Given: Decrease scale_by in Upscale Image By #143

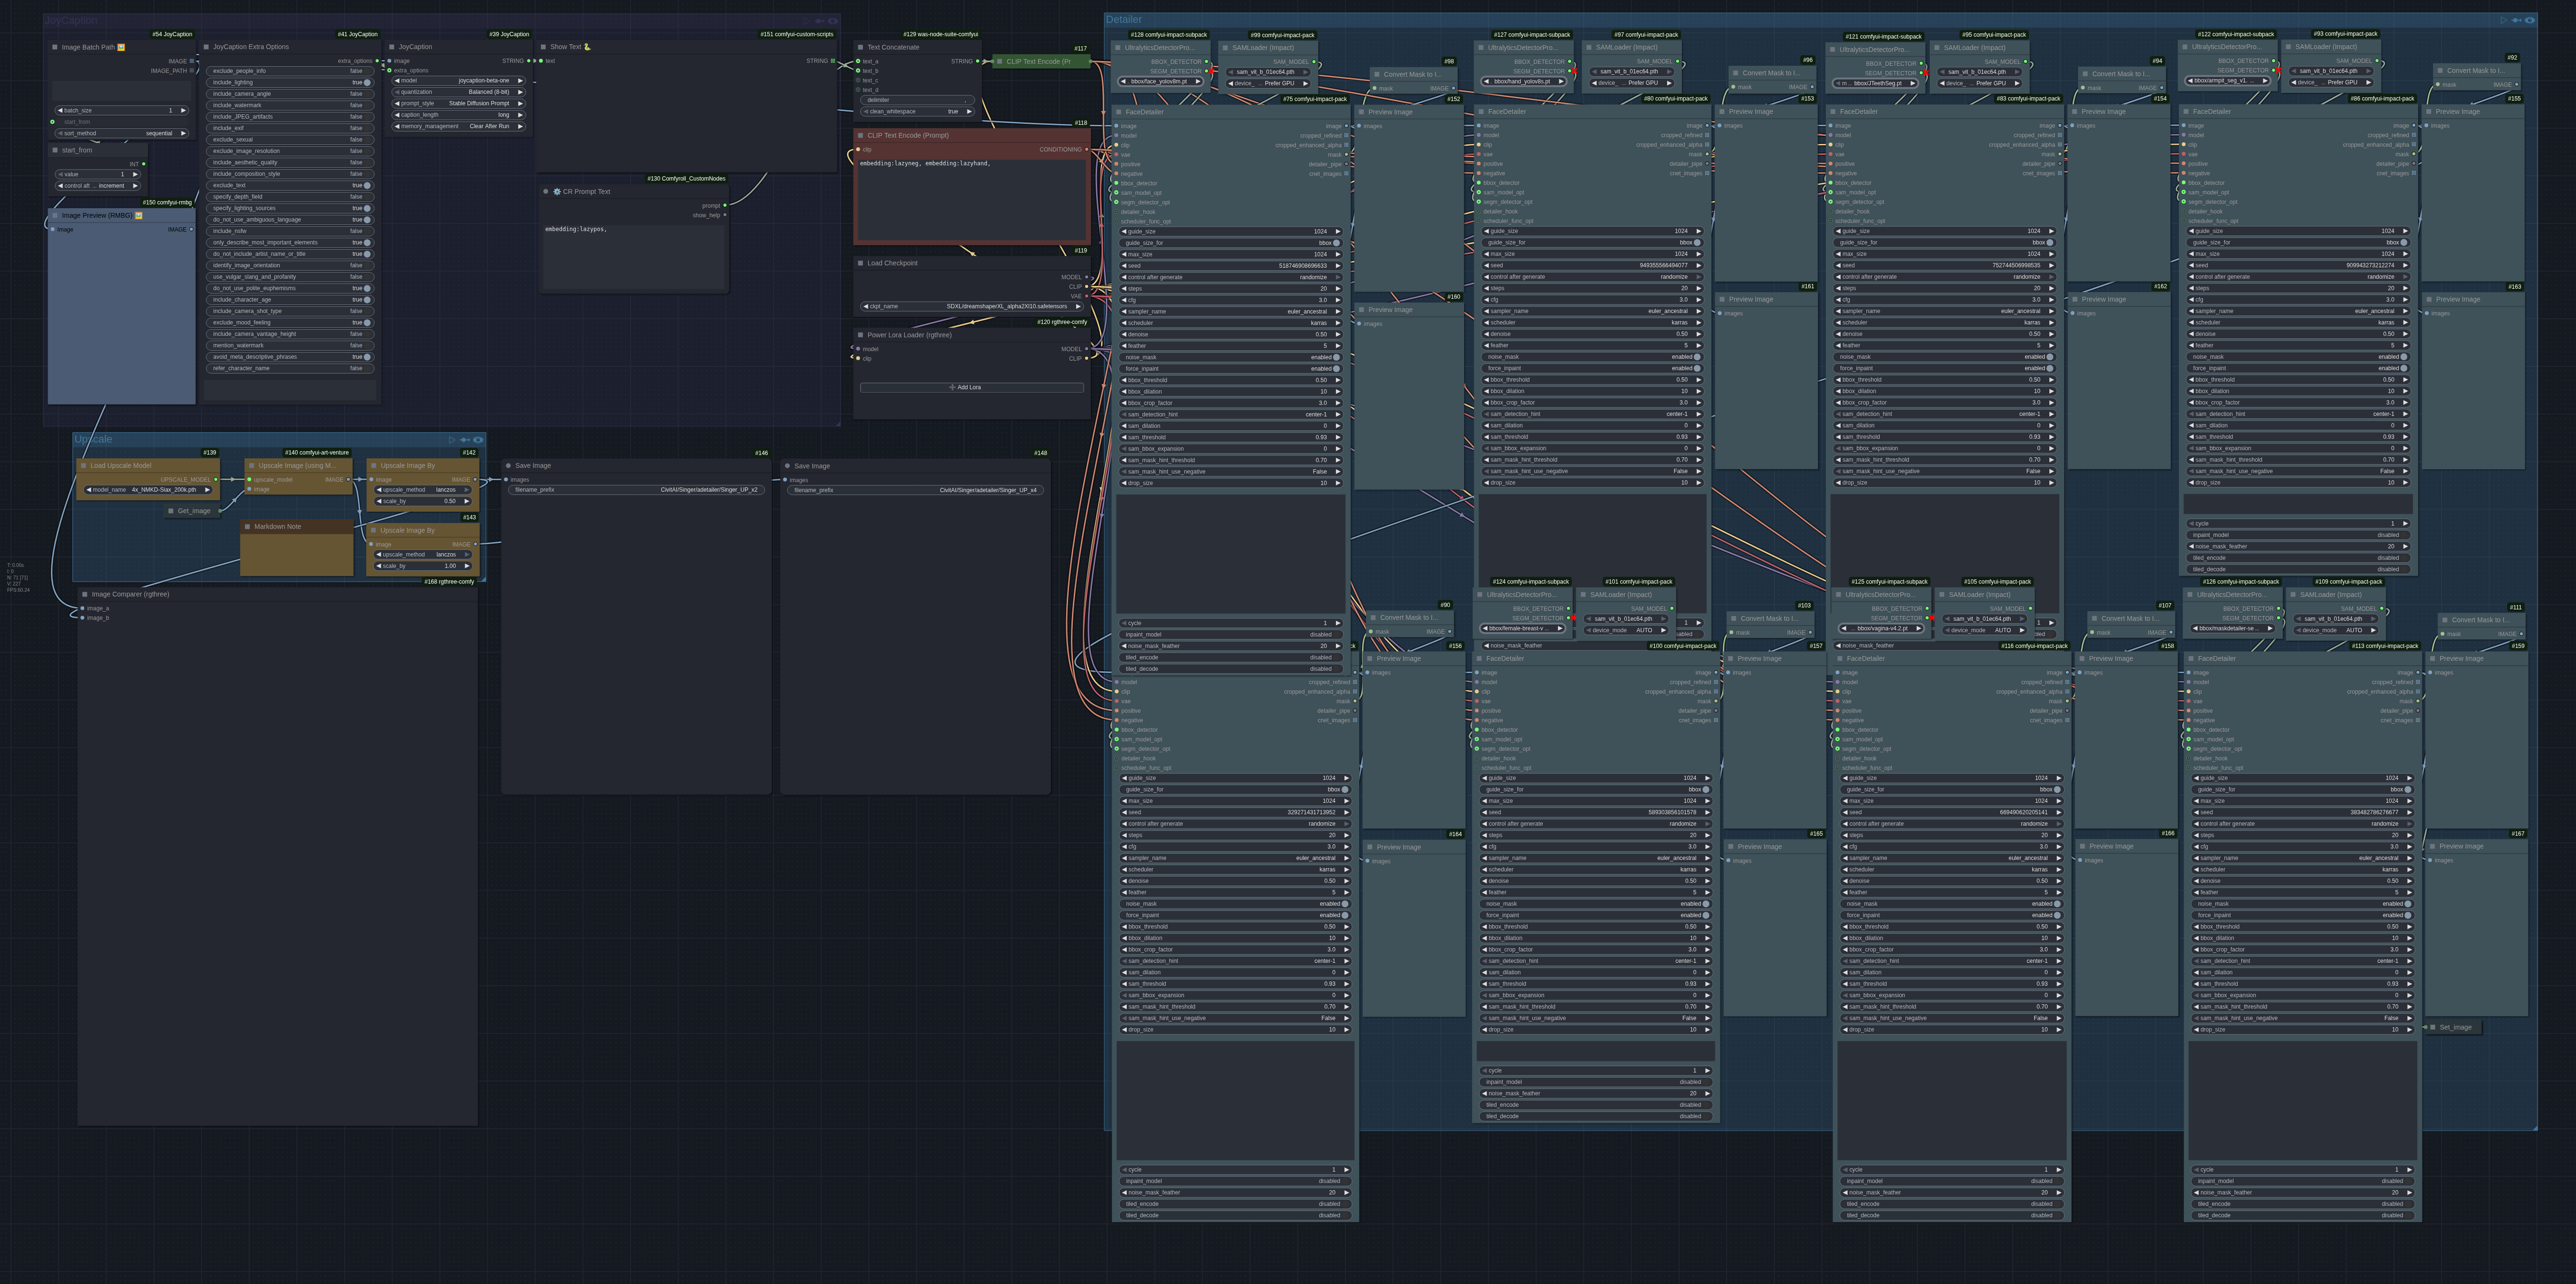Looking at the screenshot, I should pos(380,566).
